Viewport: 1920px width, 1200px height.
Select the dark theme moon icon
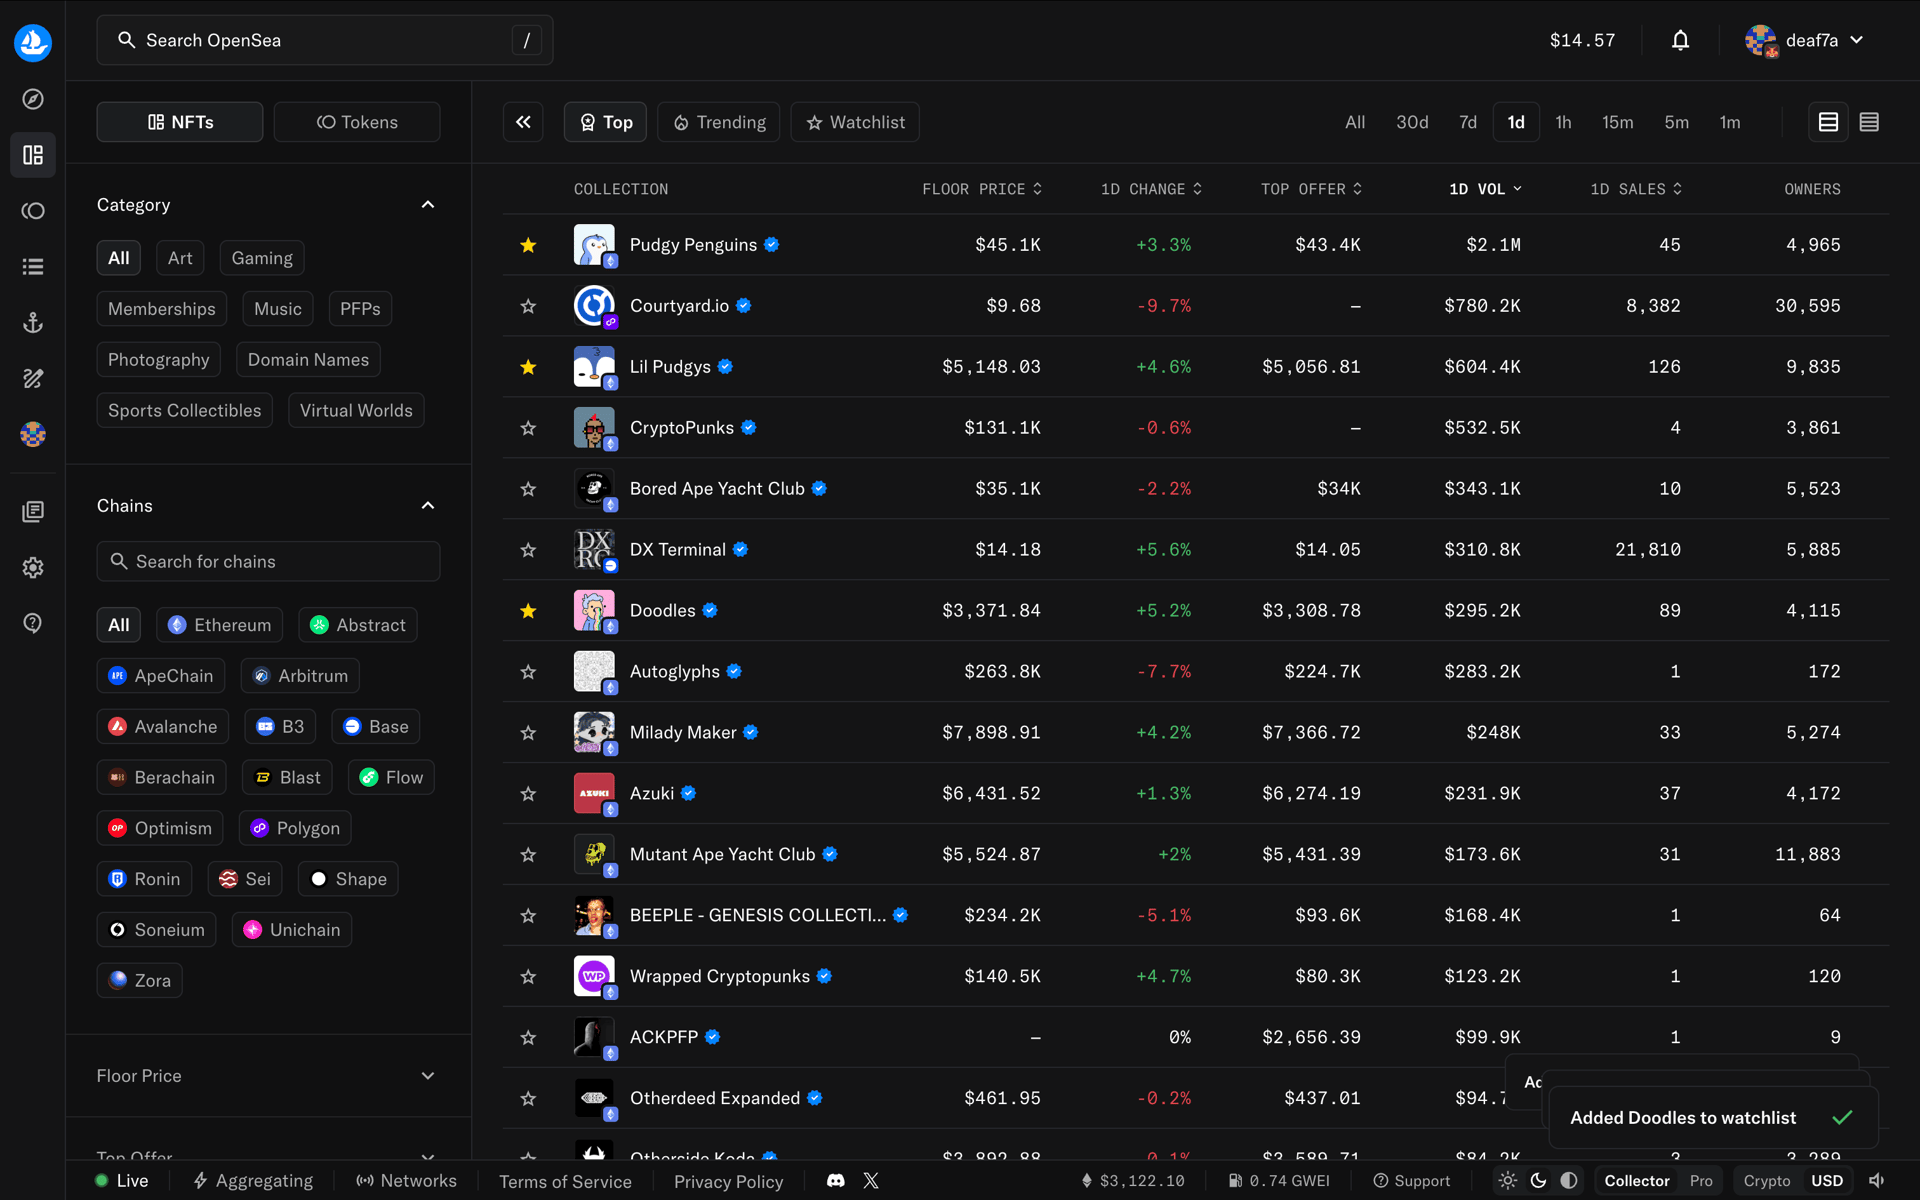coord(1538,1181)
